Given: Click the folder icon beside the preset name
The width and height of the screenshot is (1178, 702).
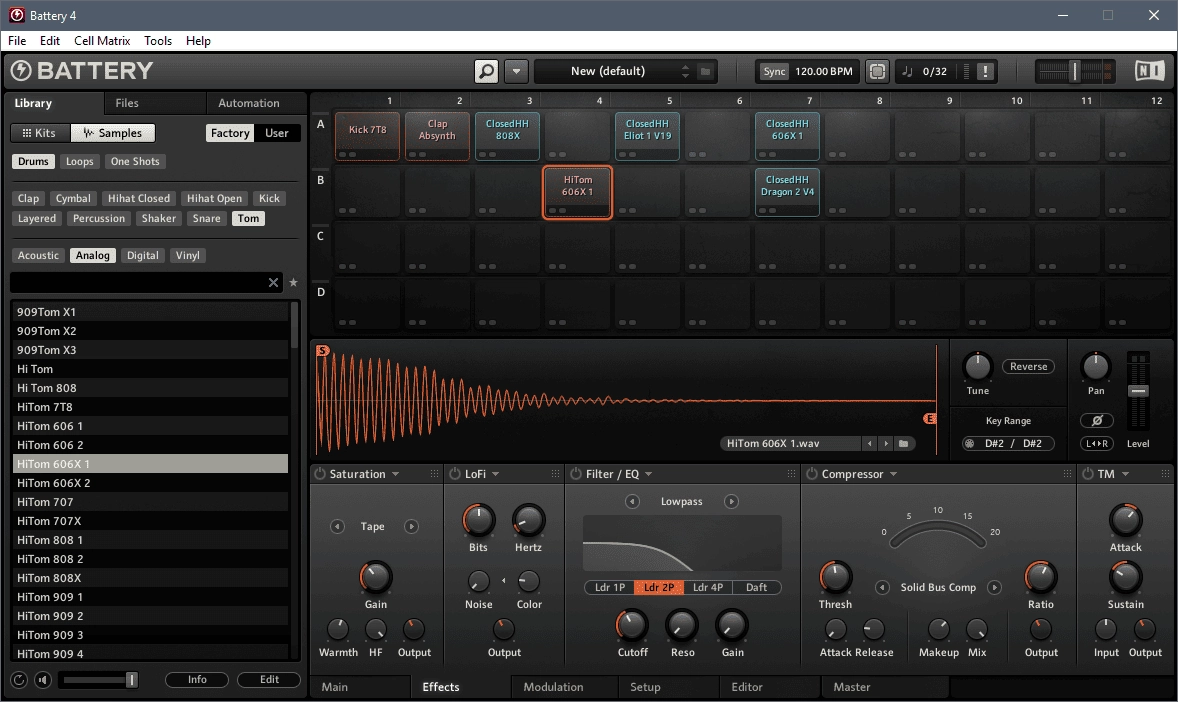Looking at the screenshot, I should (x=705, y=71).
